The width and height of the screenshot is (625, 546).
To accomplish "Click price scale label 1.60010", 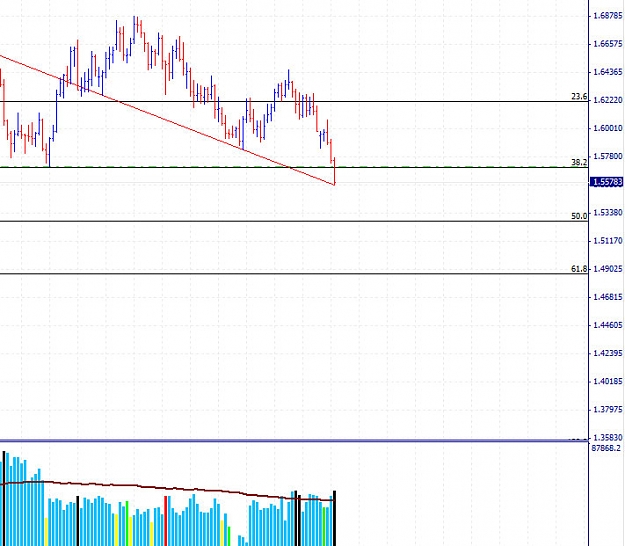I will tap(608, 128).
